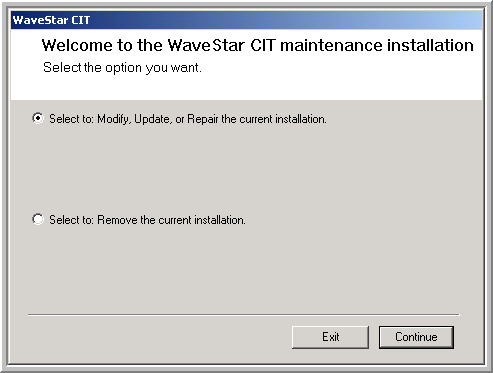
Task: Click the word 'Repair' in the first option
Action: point(203,119)
